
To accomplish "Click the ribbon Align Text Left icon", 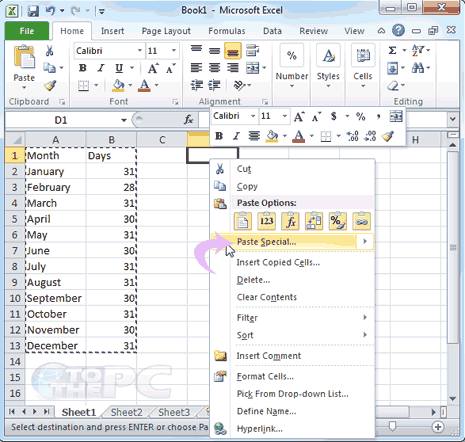I will pos(196,68).
